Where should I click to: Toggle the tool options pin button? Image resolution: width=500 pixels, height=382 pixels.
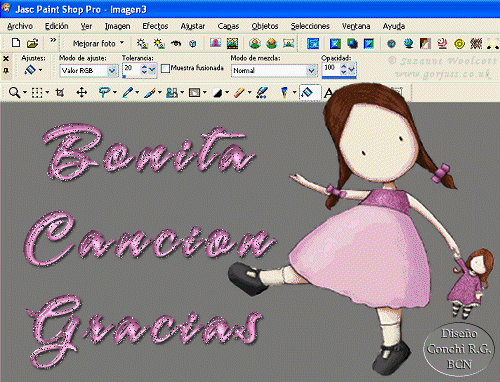[x=6, y=70]
